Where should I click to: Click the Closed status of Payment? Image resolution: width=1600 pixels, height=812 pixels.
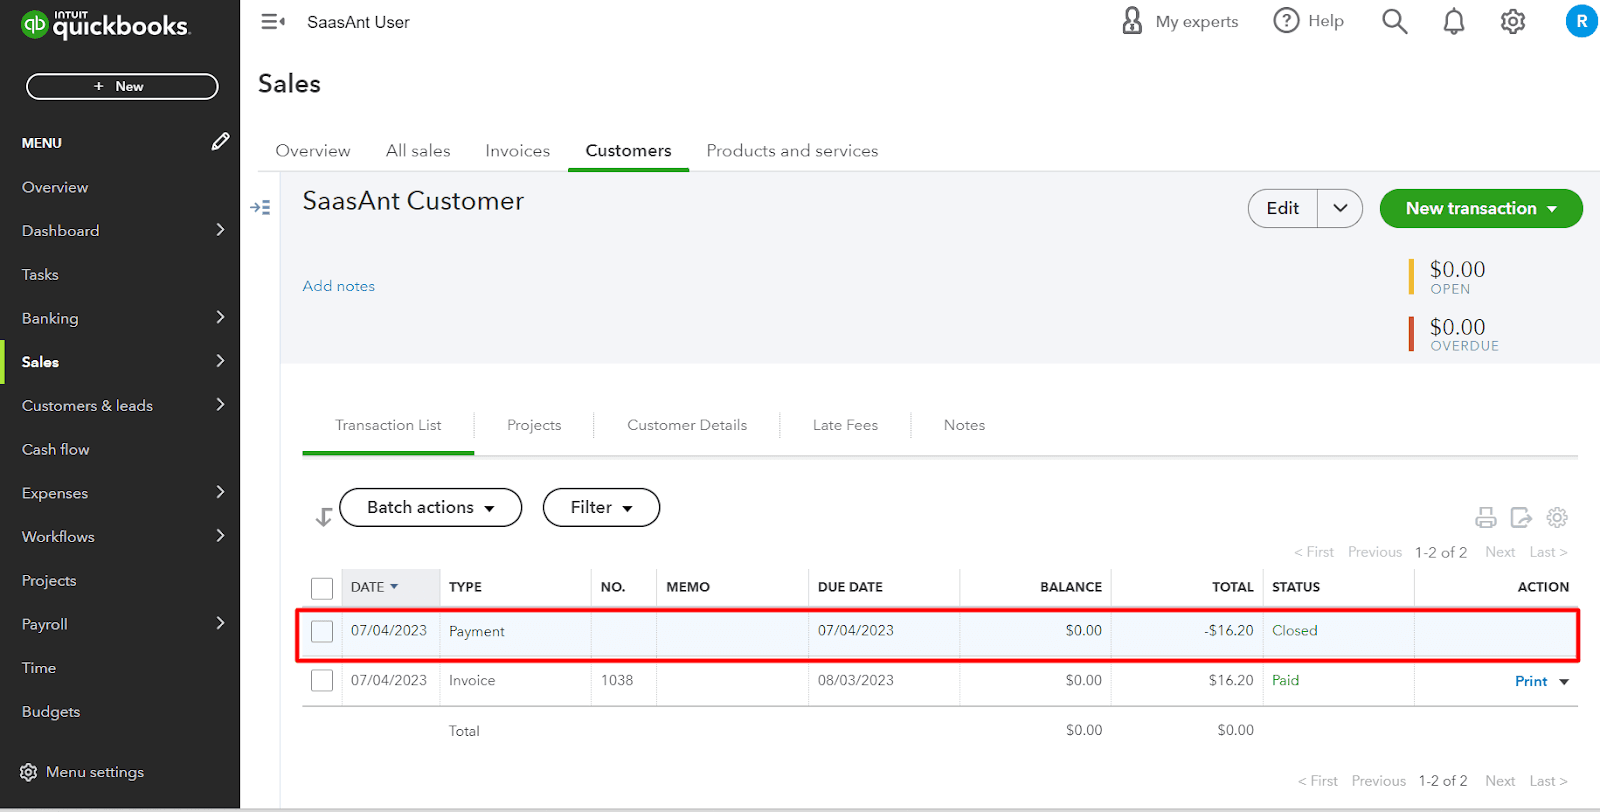1295,631
